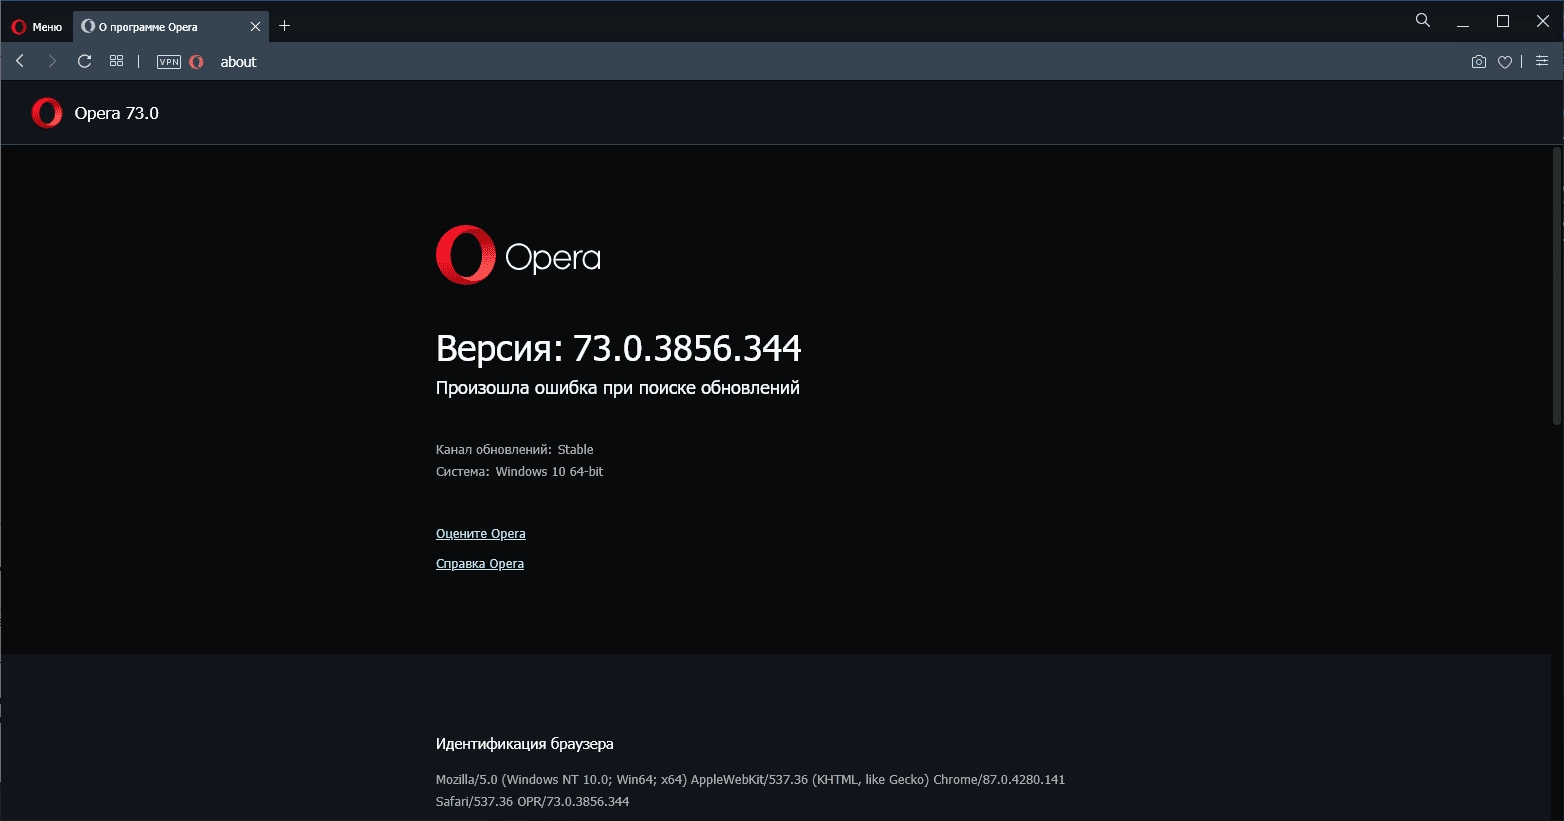The image size is (1564, 821).
Task: Click the version text '73.0.3856.344'
Action: click(687, 348)
